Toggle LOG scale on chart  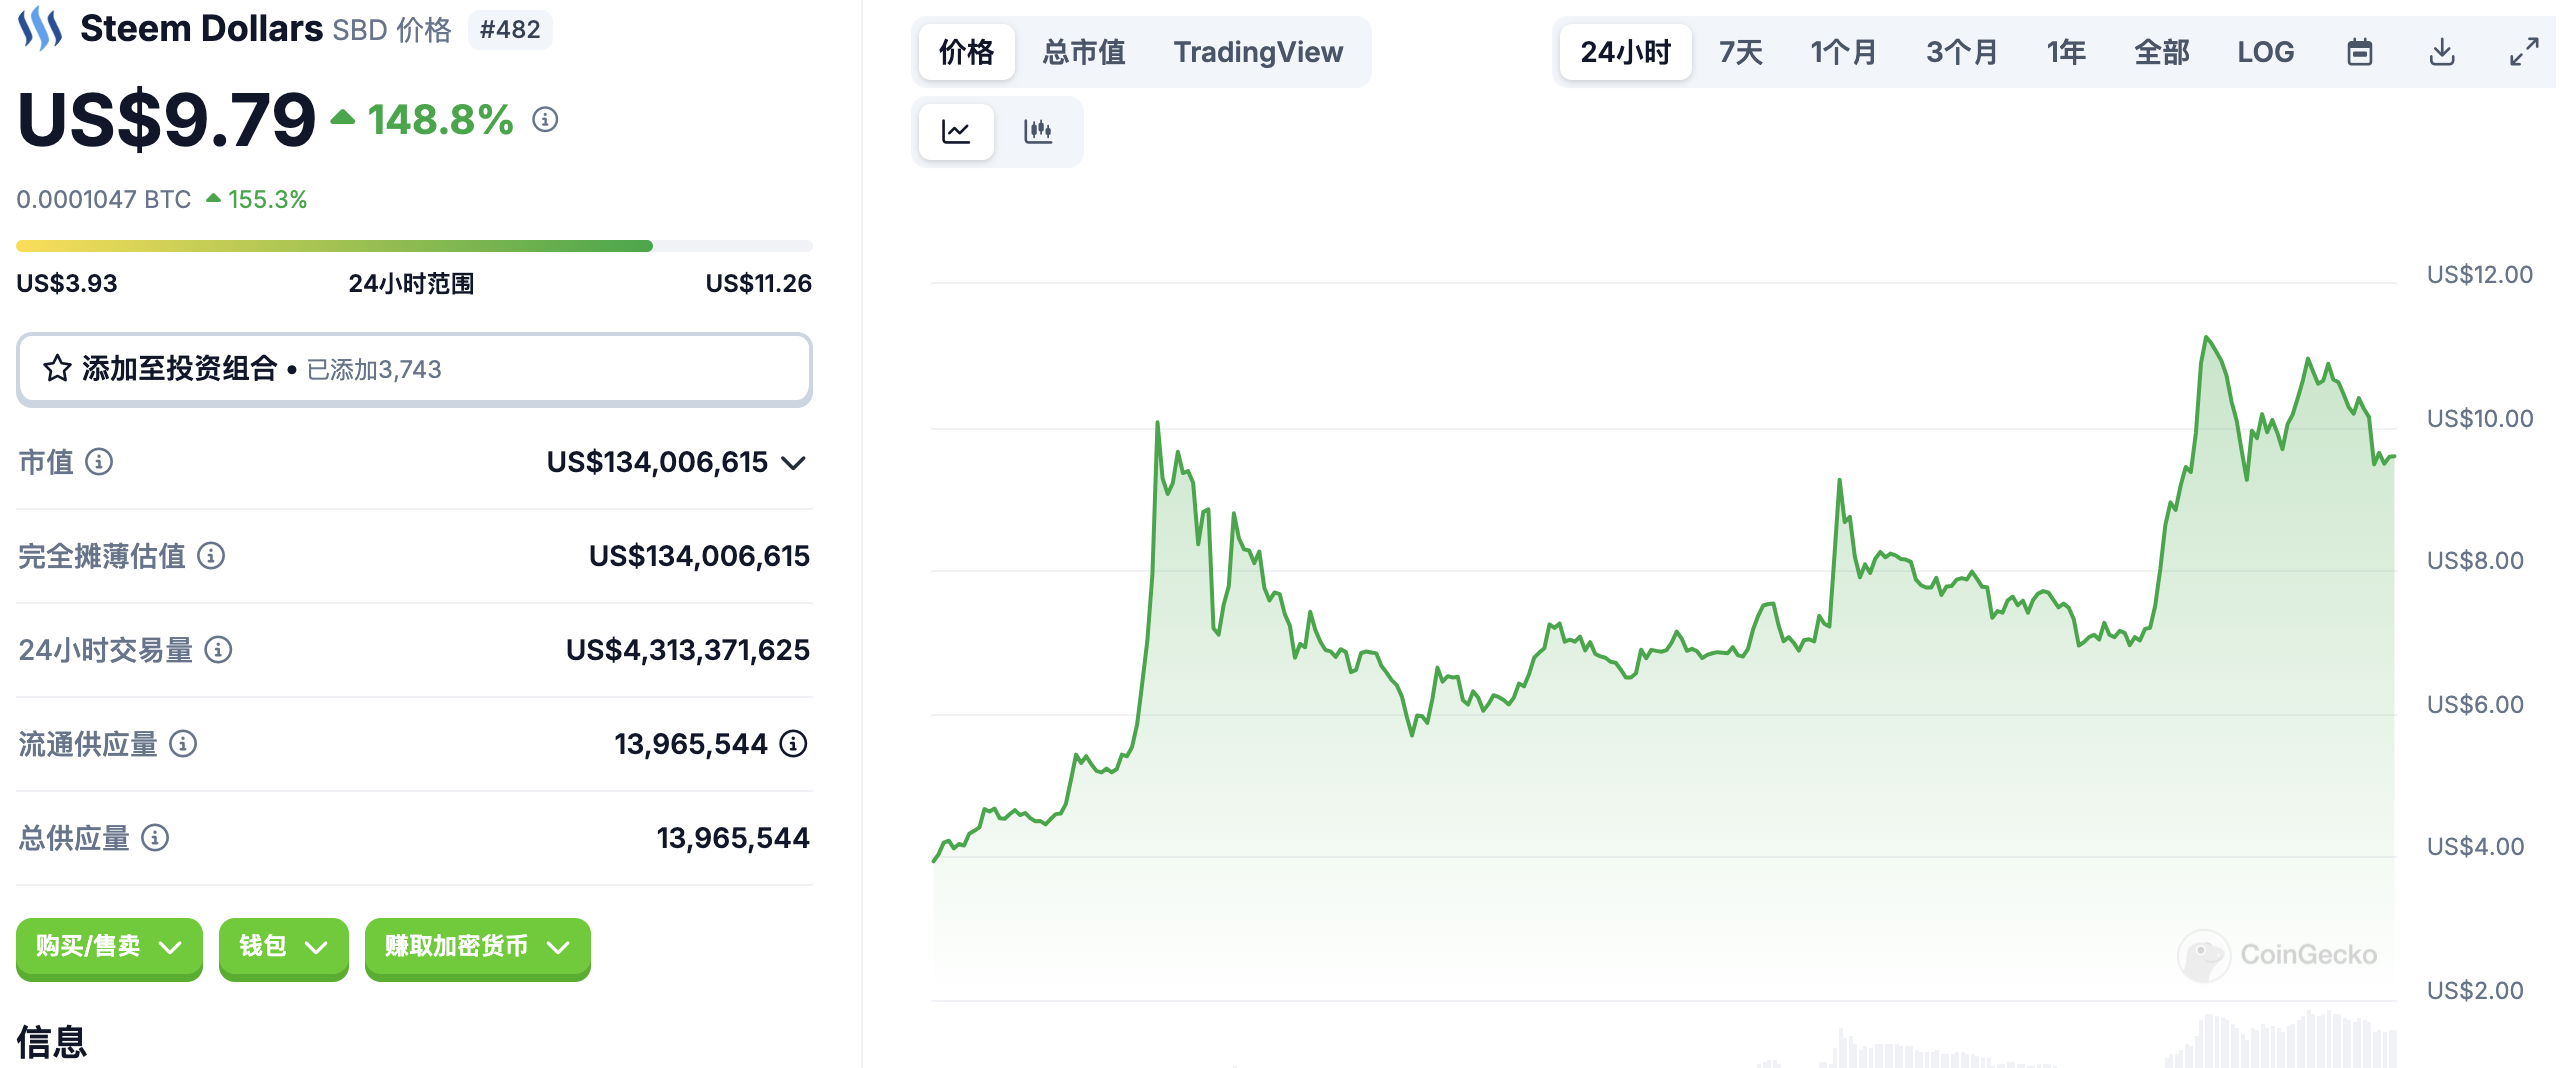[x=2265, y=52]
